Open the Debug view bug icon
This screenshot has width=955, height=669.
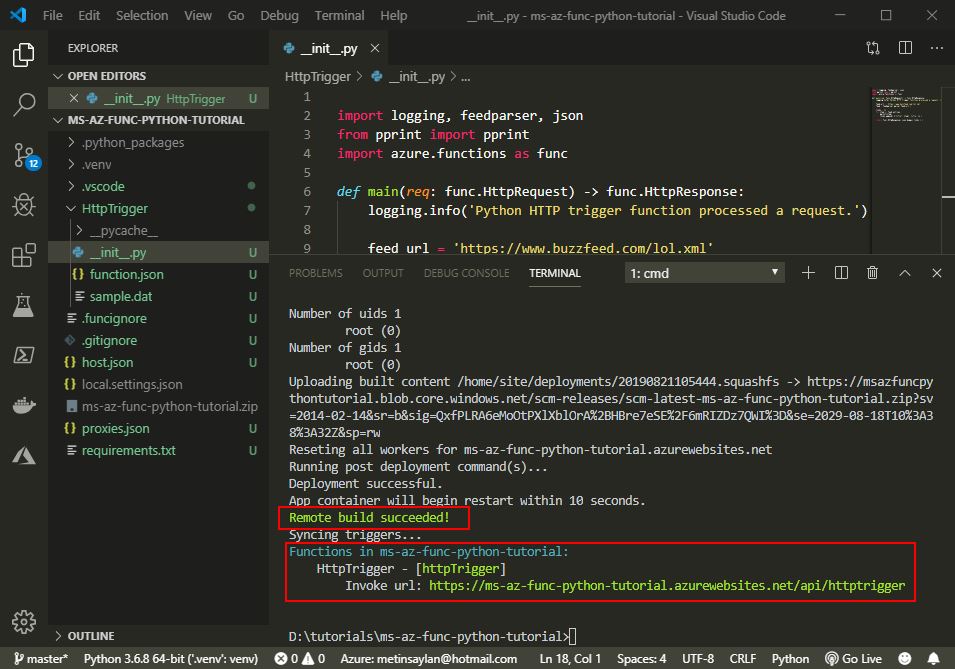click(x=24, y=205)
